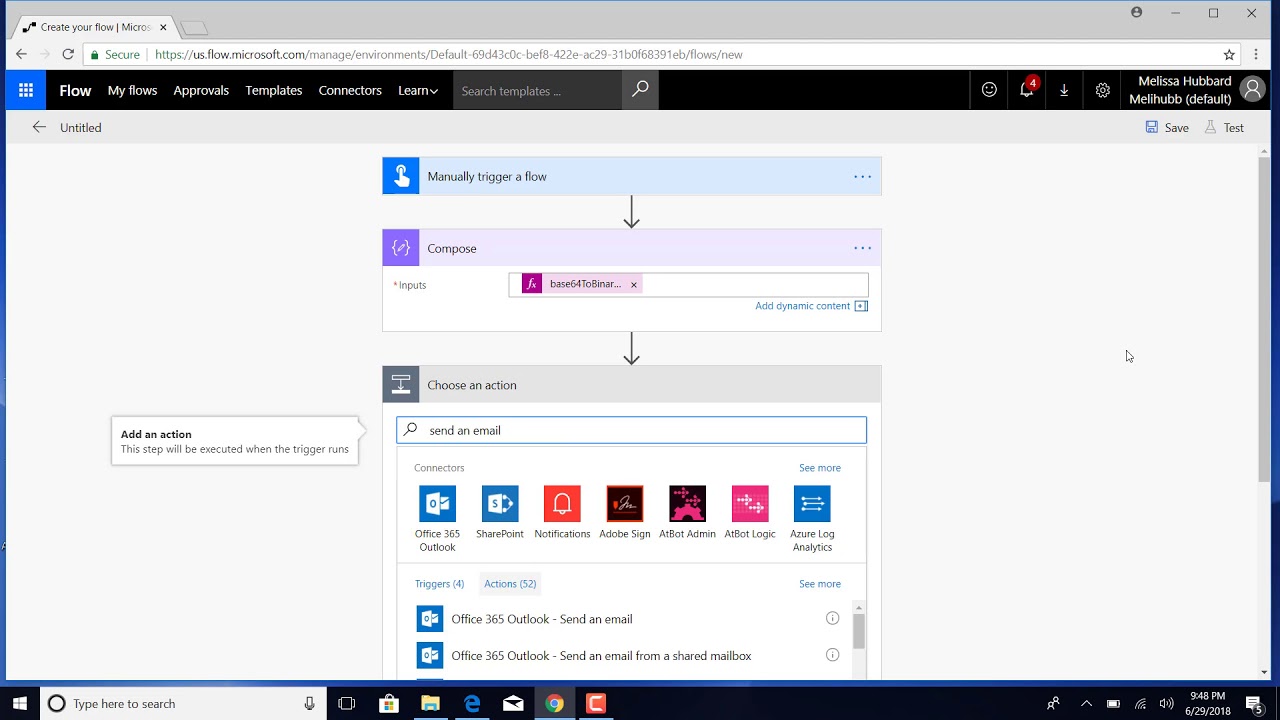Open Melissa Hubbard account avatar
1280x720 pixels.
[1252, 90]
